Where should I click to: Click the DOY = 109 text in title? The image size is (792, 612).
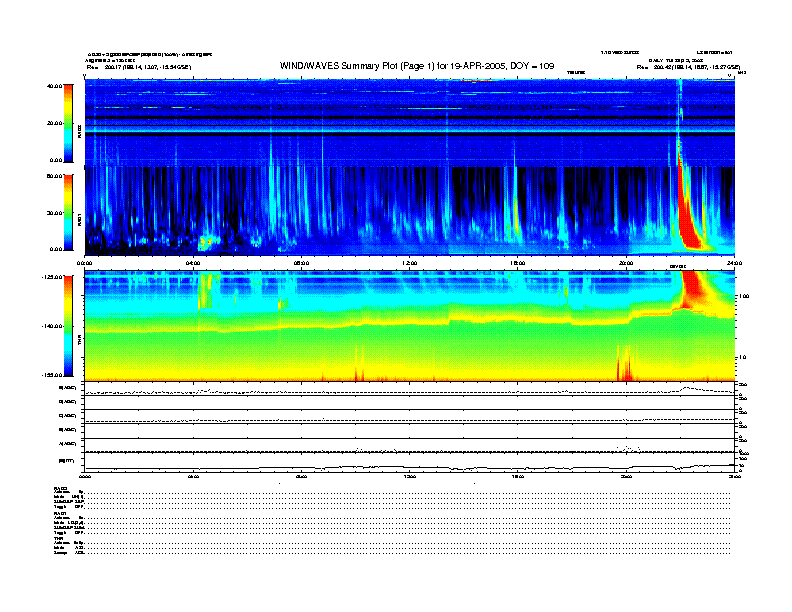point(532,66)
